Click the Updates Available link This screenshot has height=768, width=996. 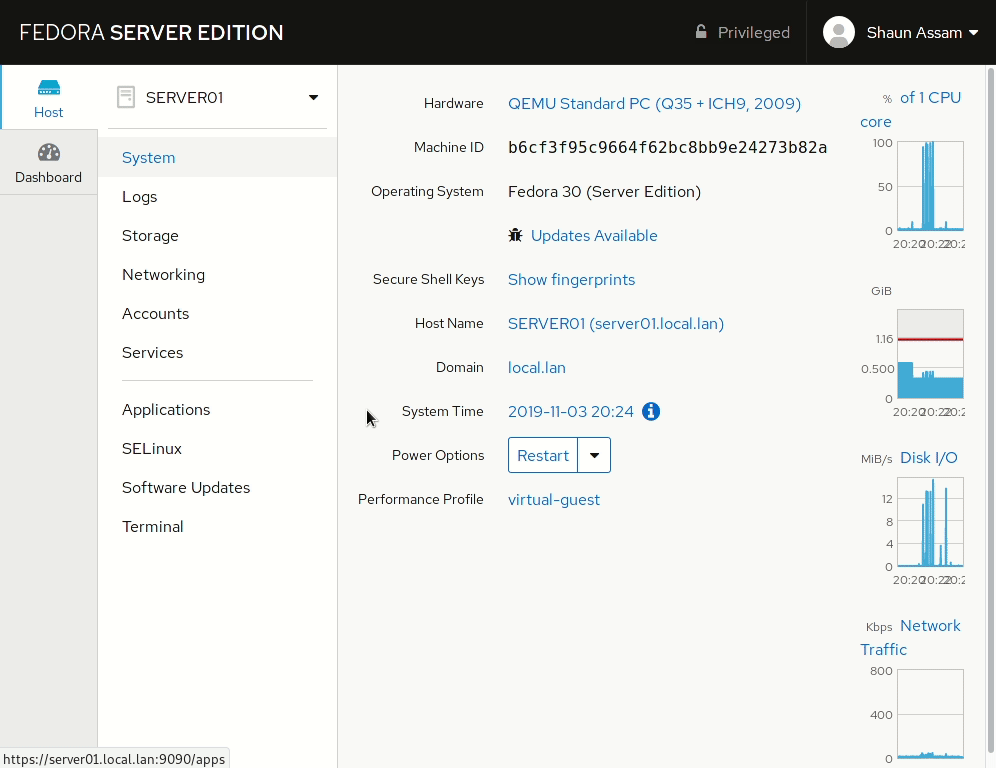pyautogui.click(x=594, y=236)
